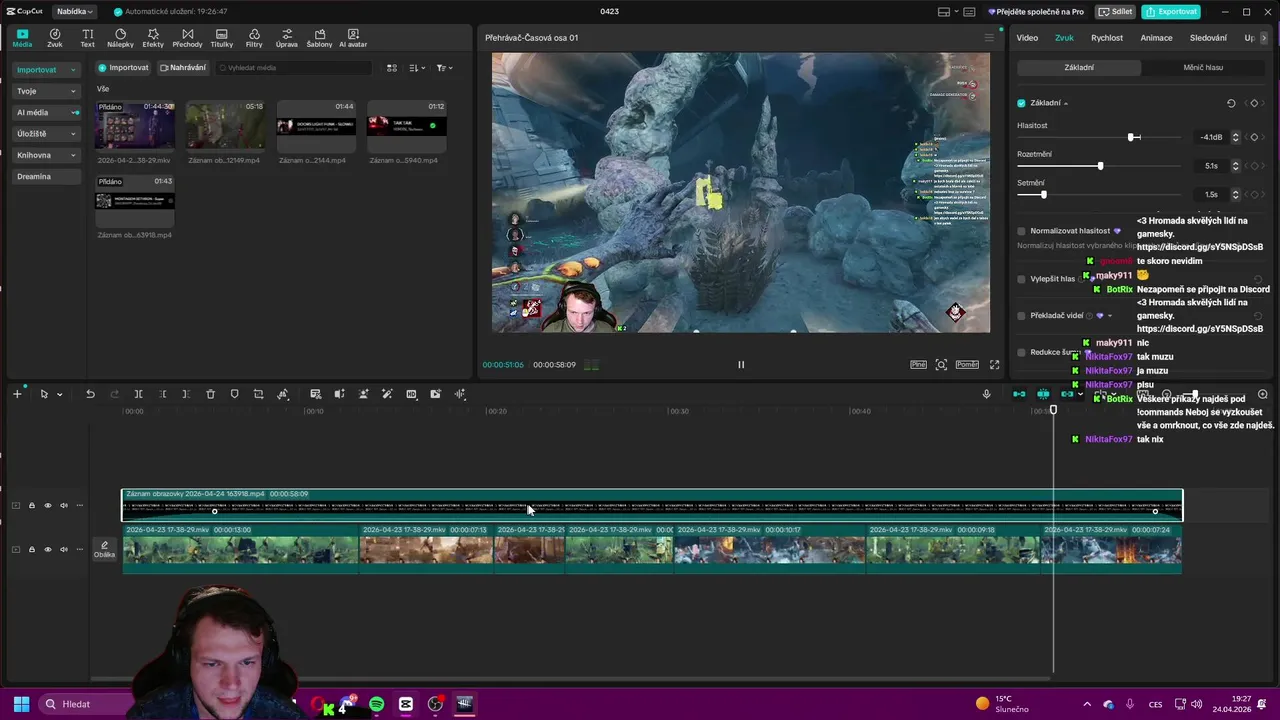
Task: Open CapCut from the Windows taskbar
Action: [x=406, y=704]
